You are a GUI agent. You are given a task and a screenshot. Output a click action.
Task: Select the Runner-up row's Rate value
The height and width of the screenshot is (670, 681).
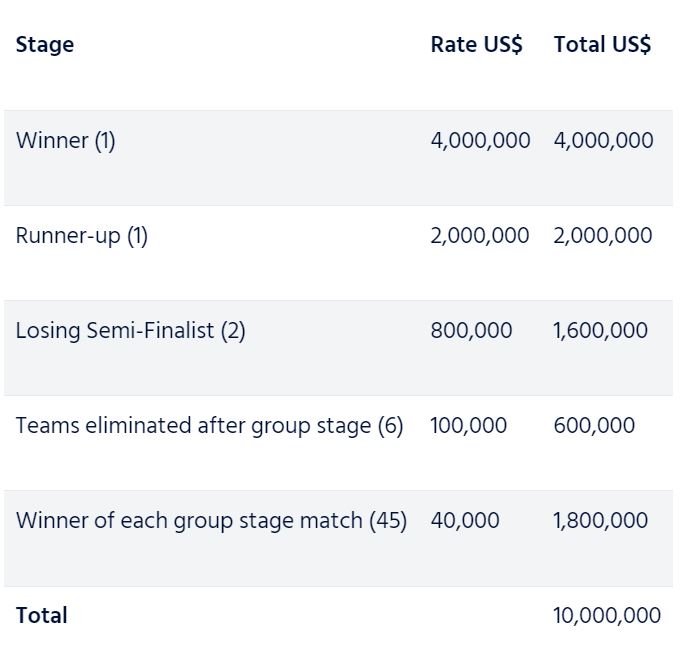click(x=480, y=236)
